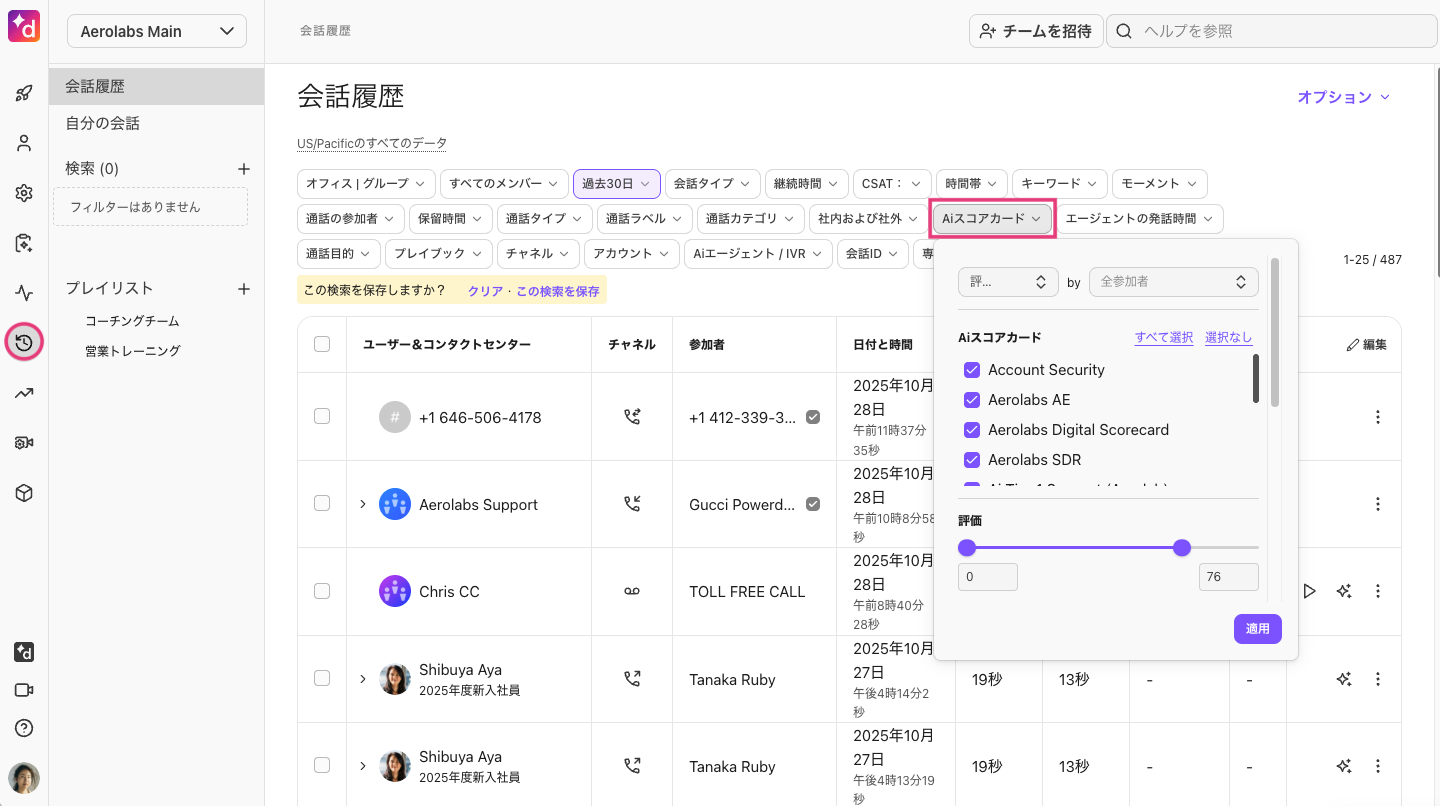This screenshot has height=806, width=1440.
Task: Uncheck the Aerolabs AE scorecard
Action: (971, 400)
